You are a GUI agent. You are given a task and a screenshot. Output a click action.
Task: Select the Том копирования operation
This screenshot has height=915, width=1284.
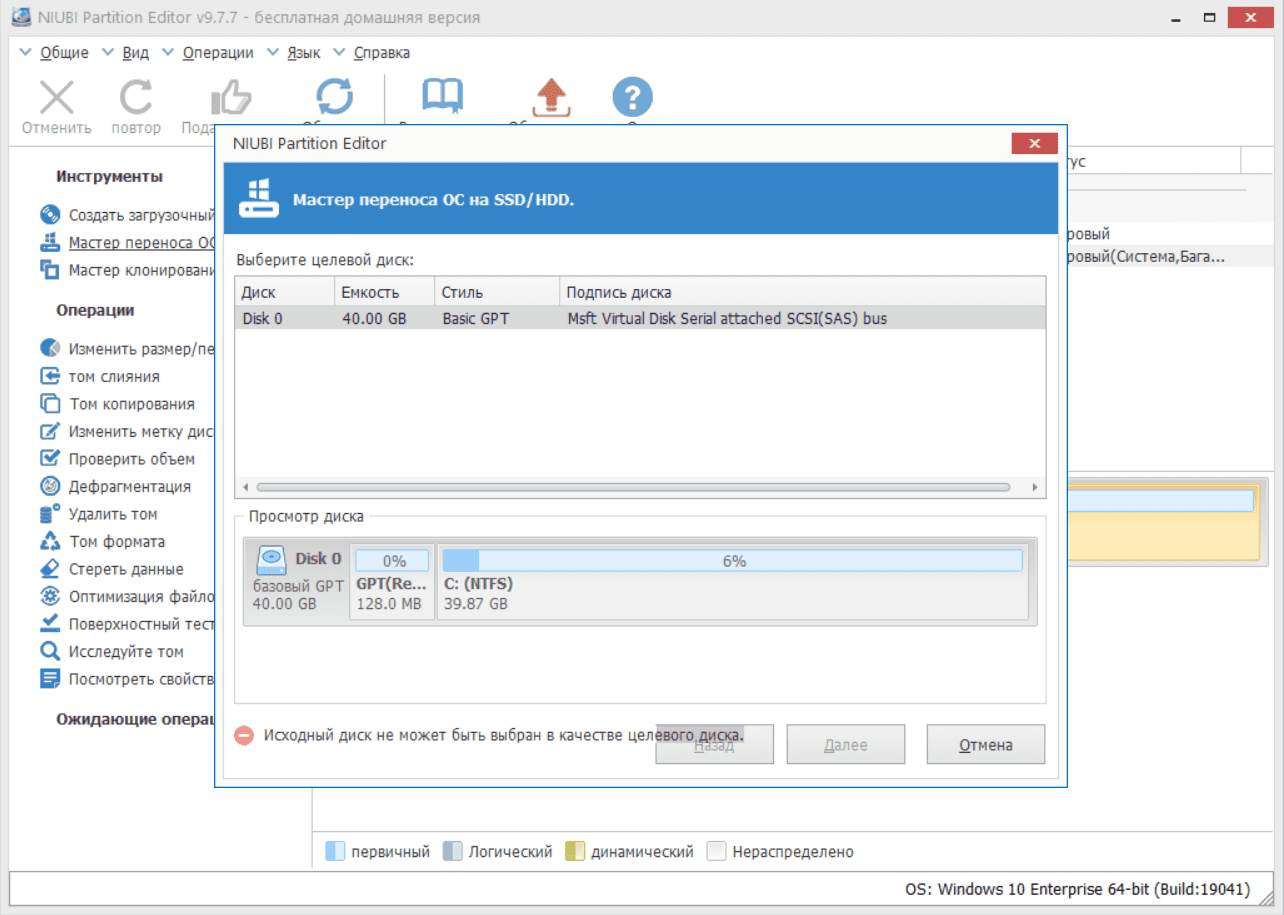point(132,404)
